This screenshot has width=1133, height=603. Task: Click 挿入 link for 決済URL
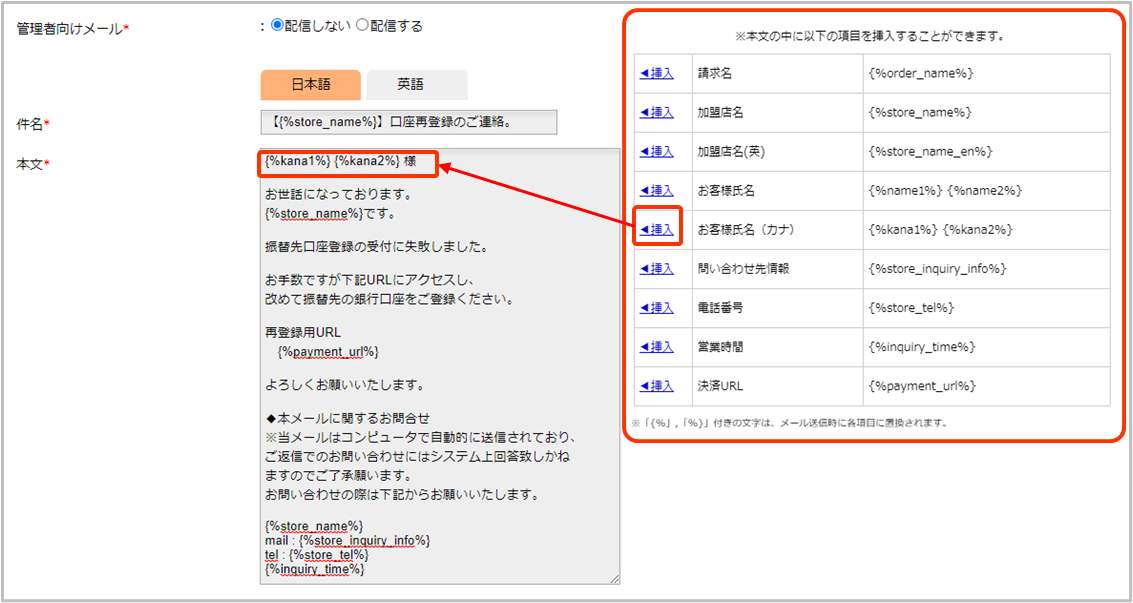point(656,386)
